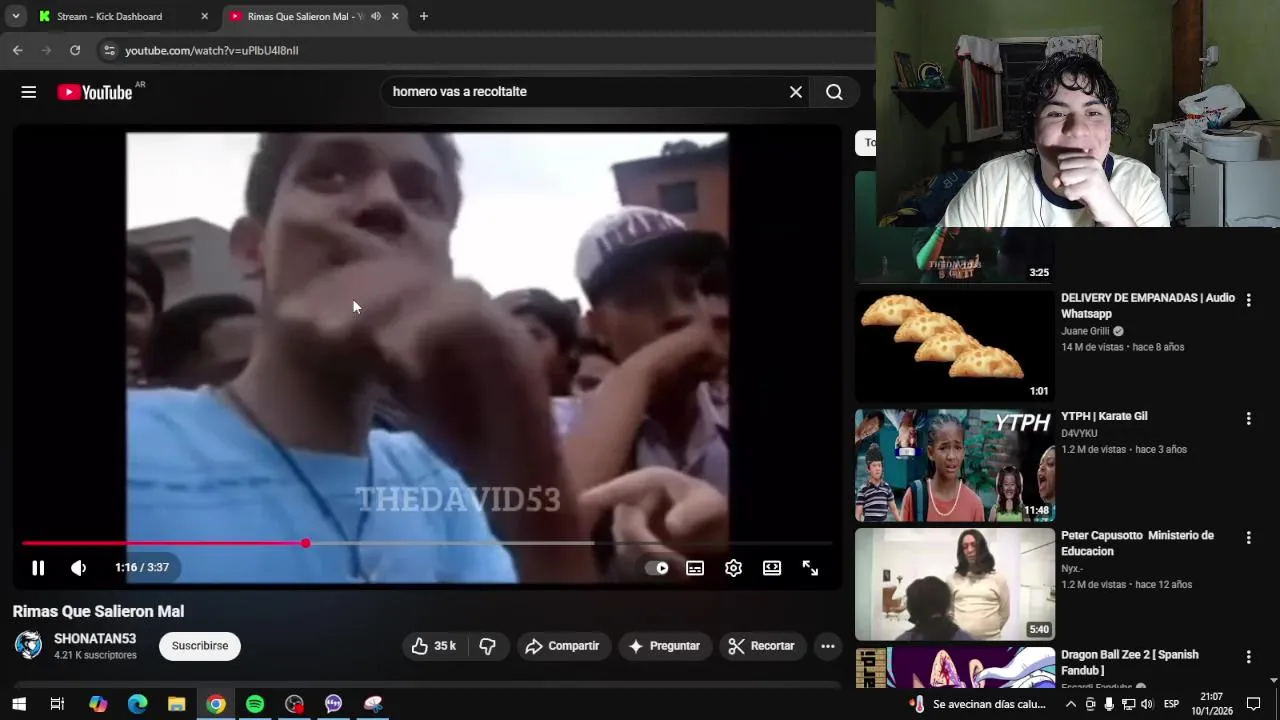Show hidden system tray icons
Viewport: 1280px width, 720px height.
pyautogui.click(x=1071, y=704)
